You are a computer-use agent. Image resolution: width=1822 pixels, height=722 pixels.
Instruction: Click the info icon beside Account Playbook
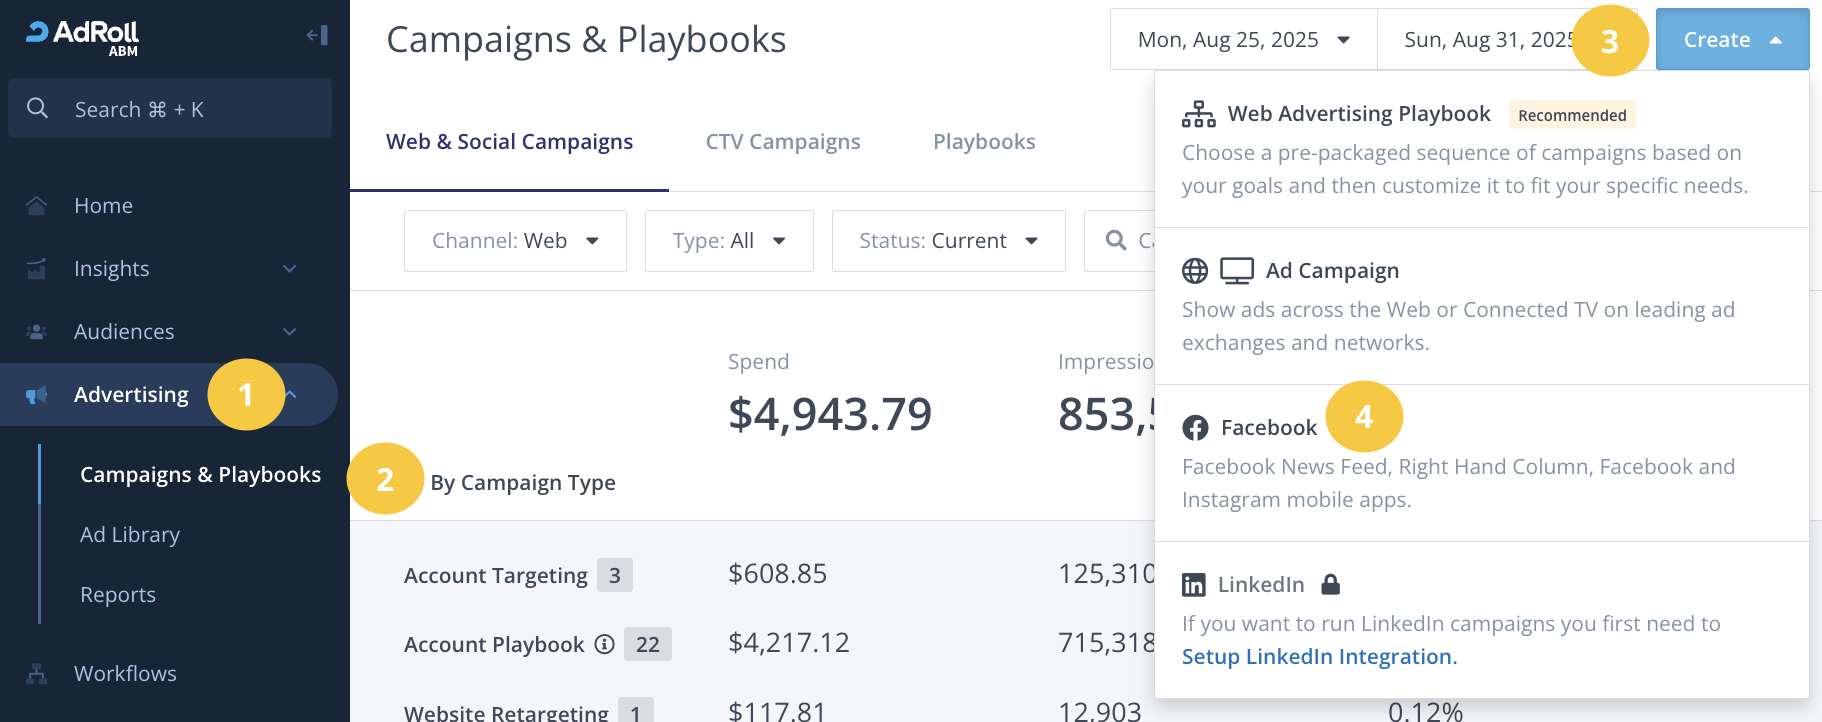pos(604,644)
